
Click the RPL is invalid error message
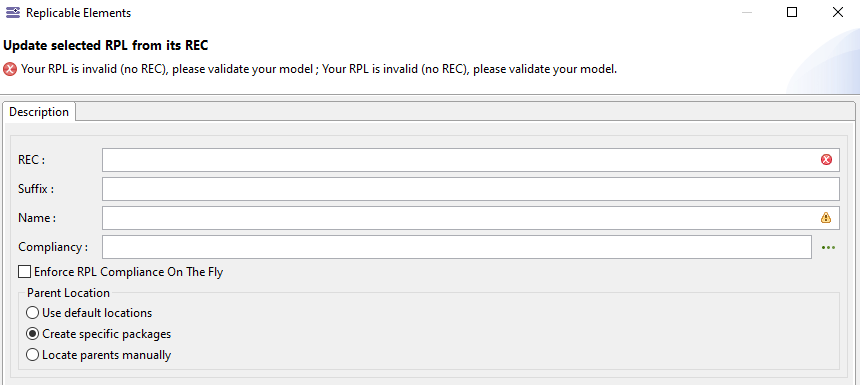[x=319, y=70]
